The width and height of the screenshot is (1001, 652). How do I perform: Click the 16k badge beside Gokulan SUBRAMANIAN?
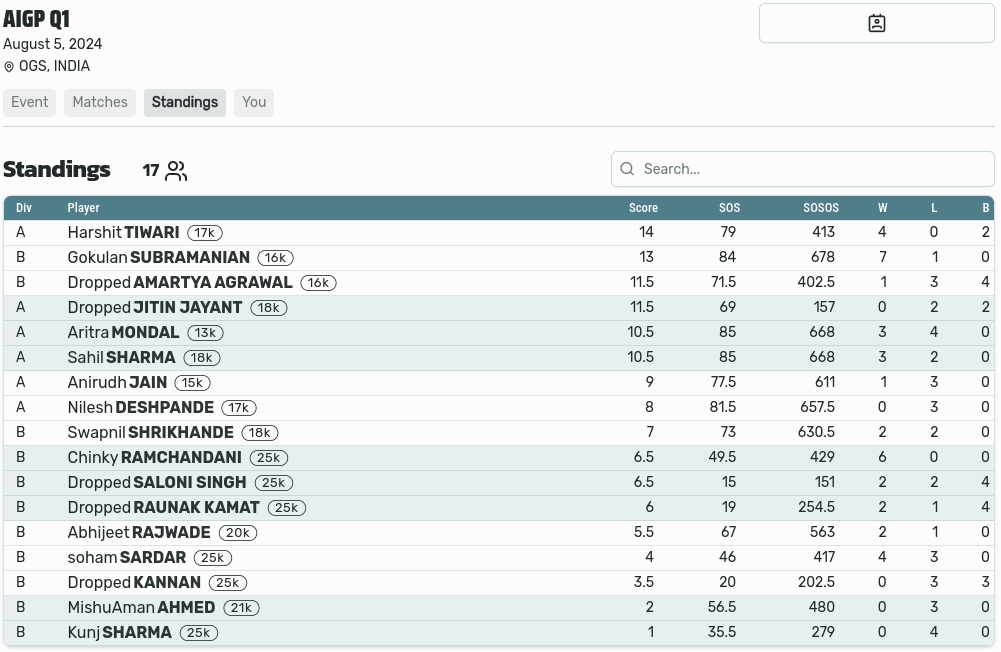pos(275,257)
